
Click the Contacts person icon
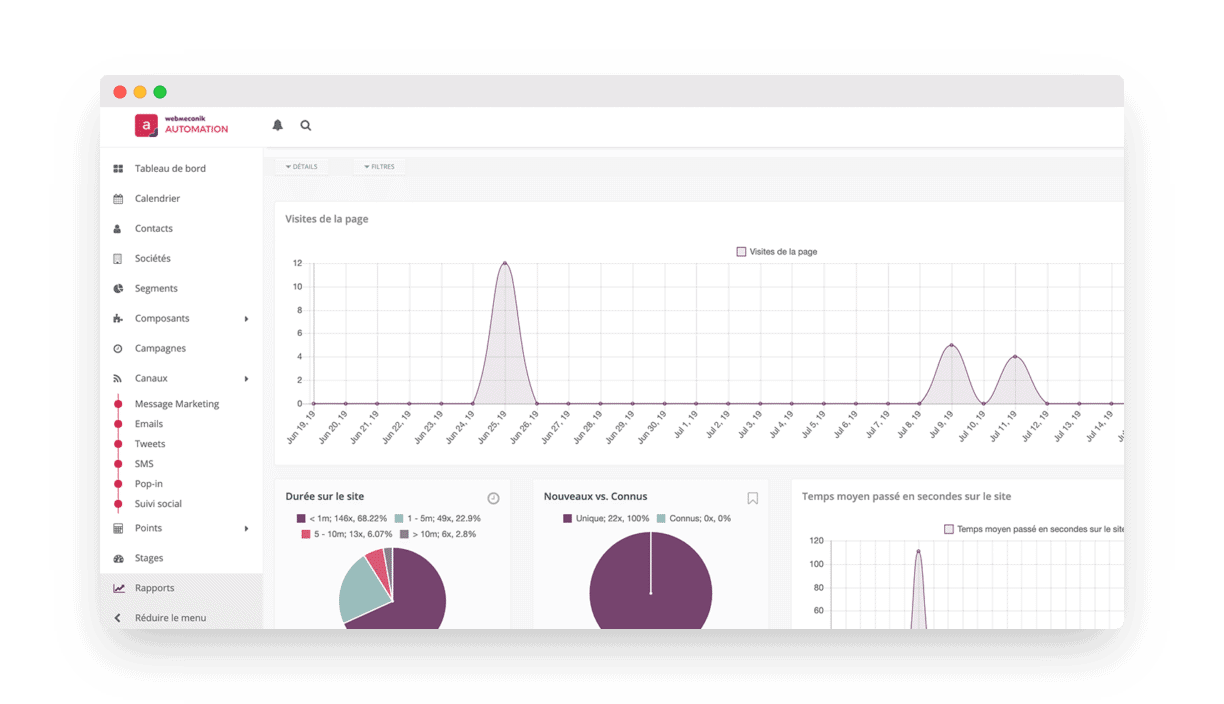(118, 229)
